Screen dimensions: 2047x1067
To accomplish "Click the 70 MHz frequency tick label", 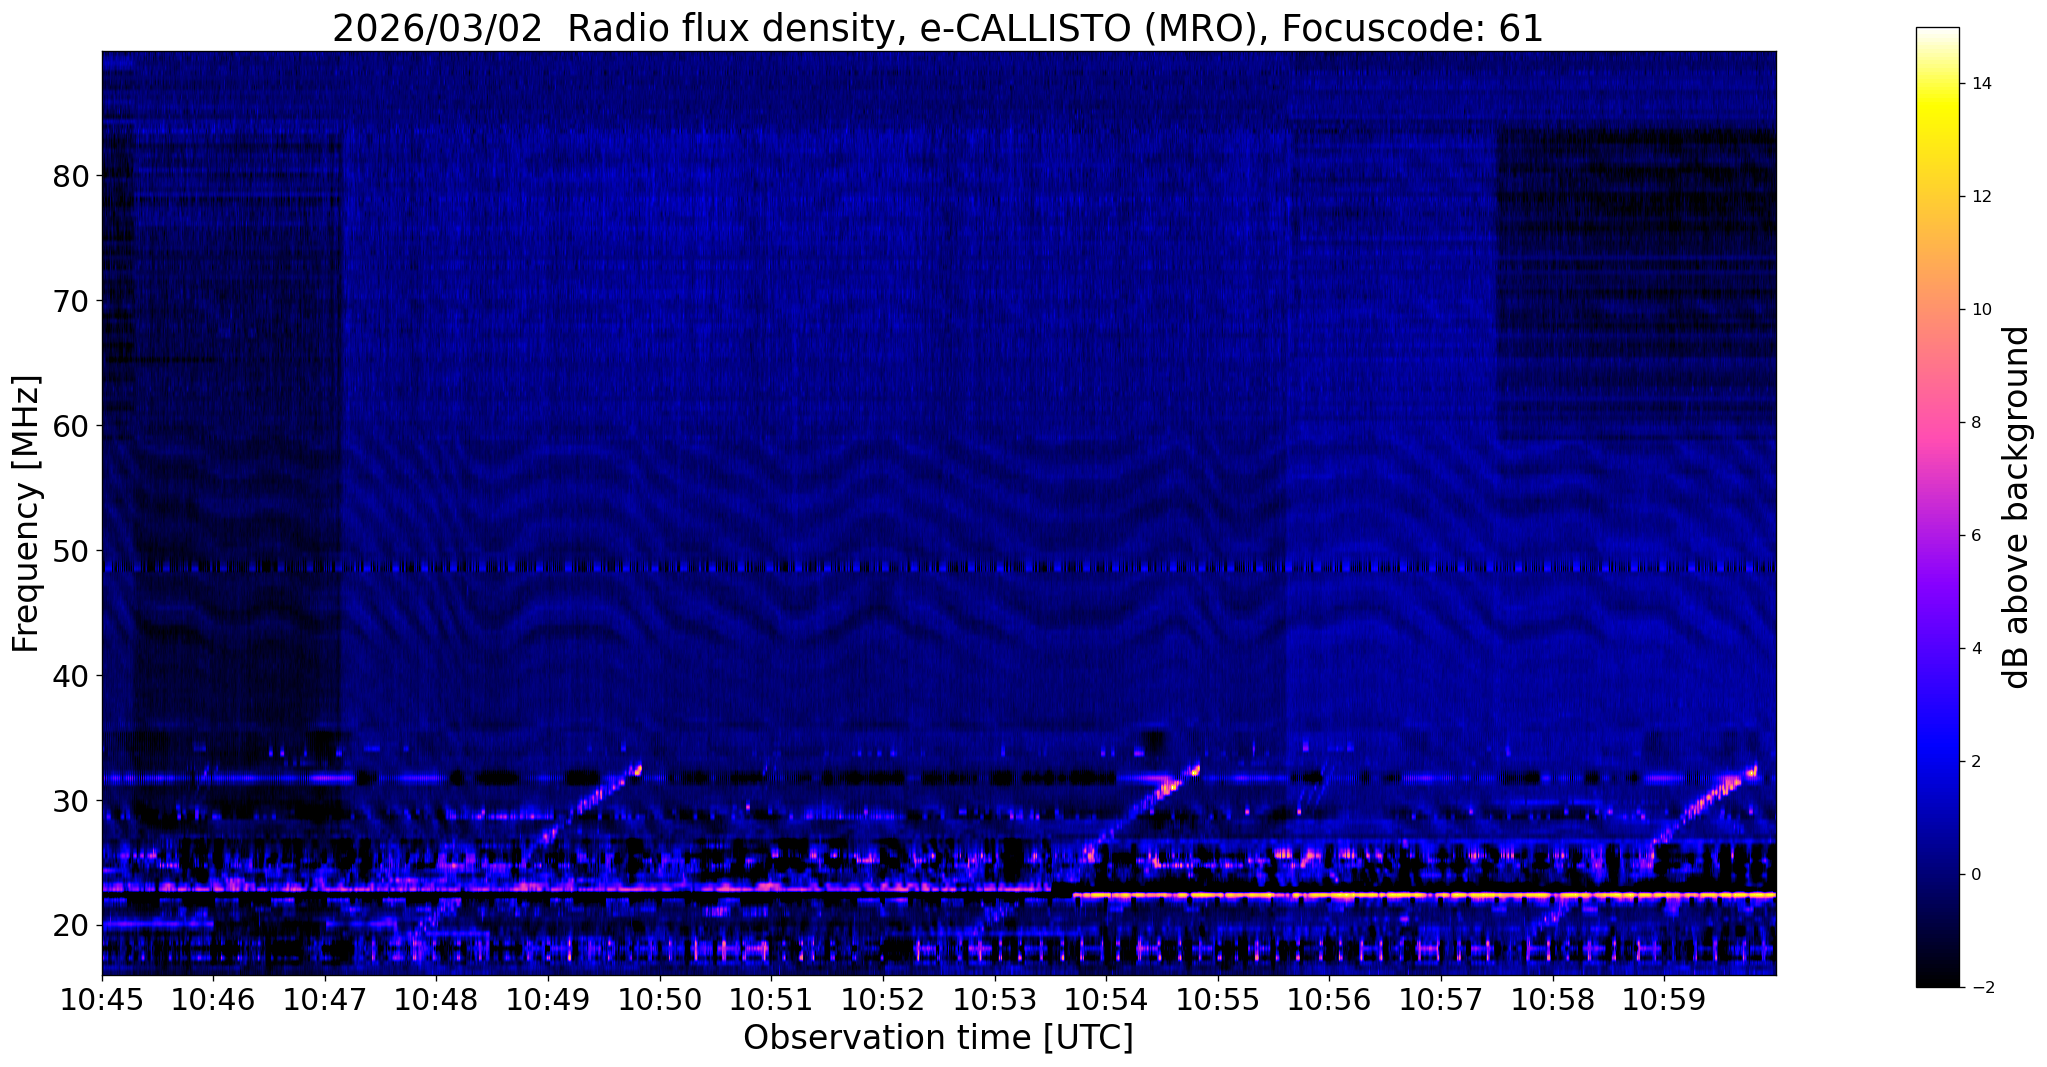I will point(70,301).
